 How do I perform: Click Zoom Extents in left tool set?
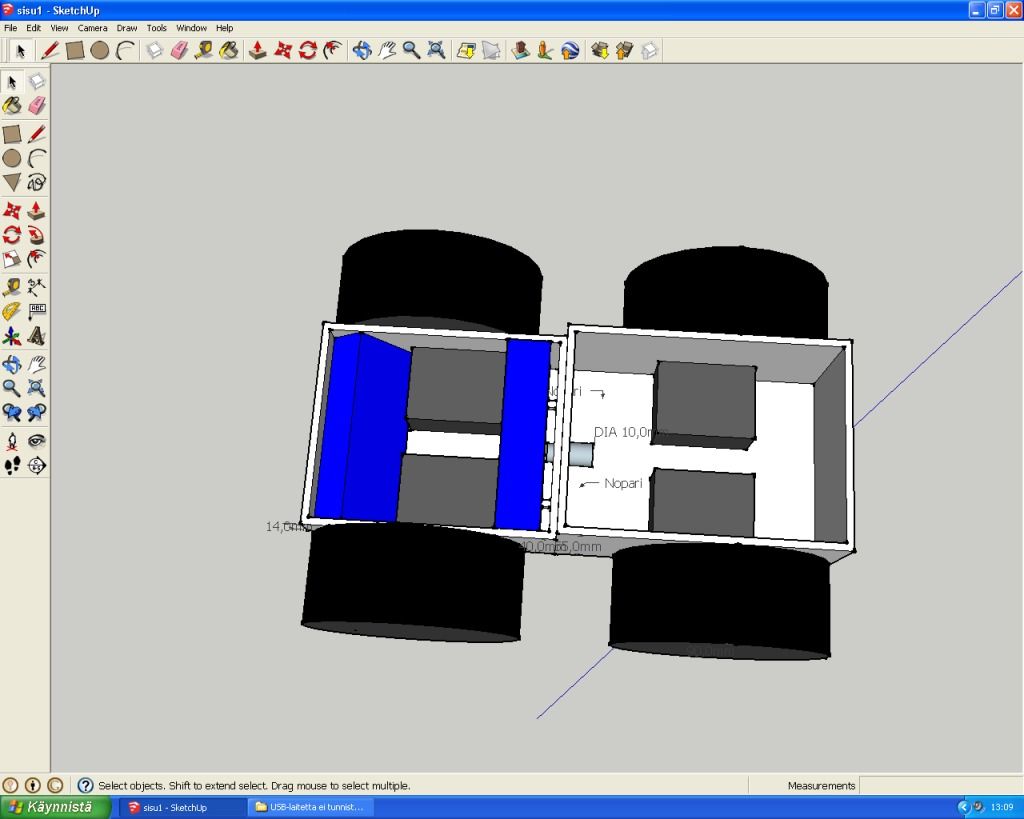pyautogui.click(x=37, y=388)
